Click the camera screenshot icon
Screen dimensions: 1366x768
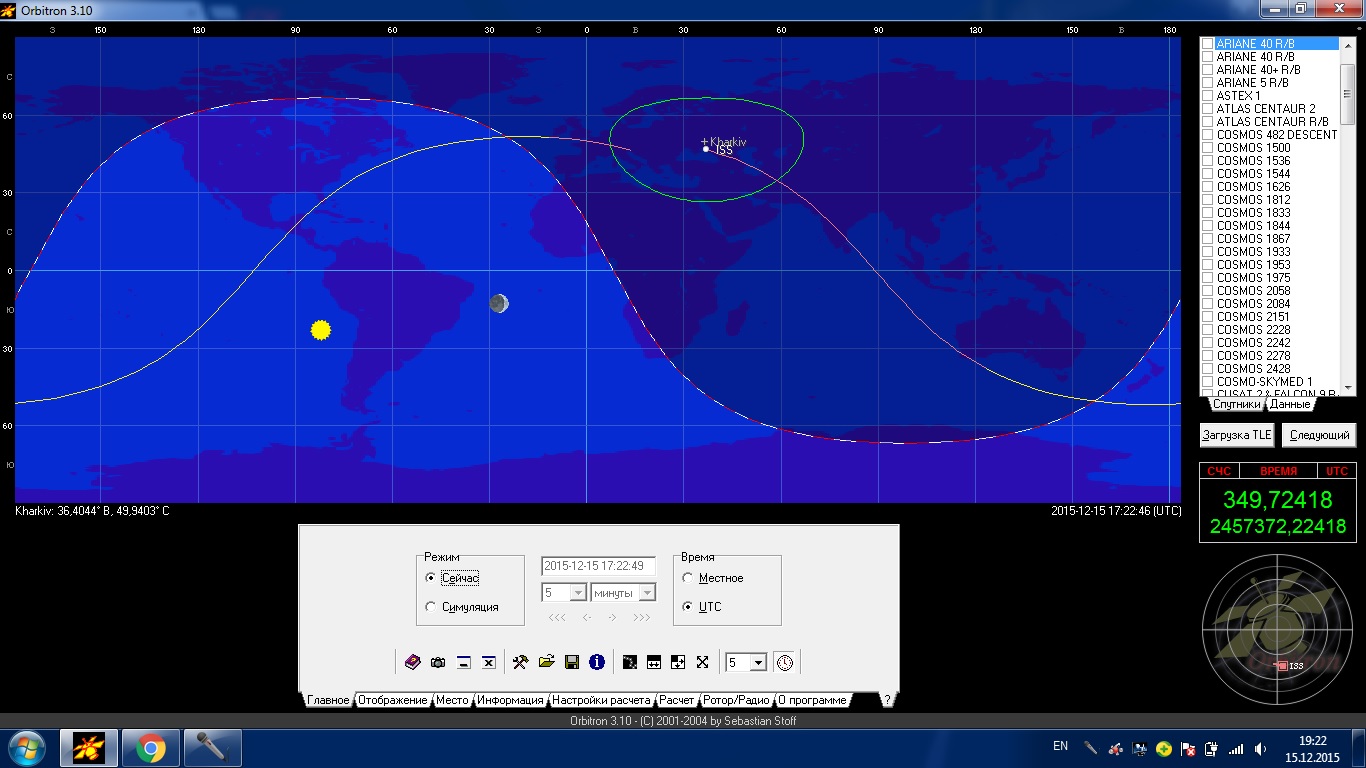point(438,662)
